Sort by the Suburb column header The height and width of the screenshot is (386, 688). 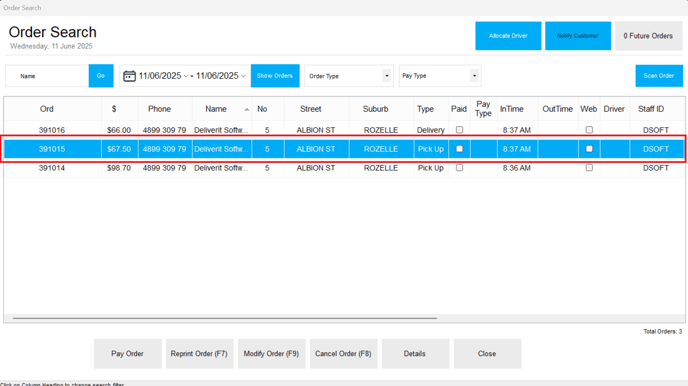click(x=376, y=109)
